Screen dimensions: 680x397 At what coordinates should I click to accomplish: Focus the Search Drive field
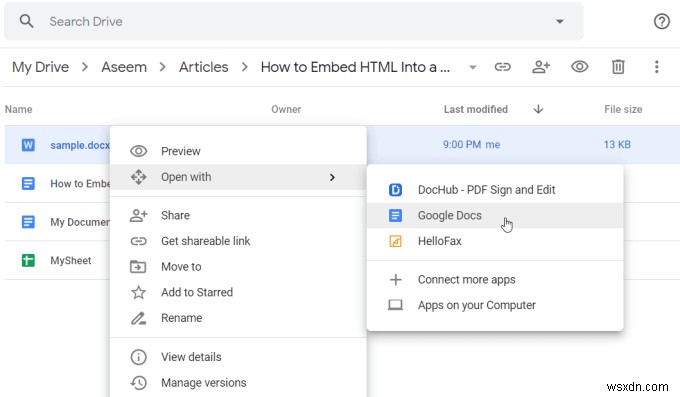pyautogui.click(x=294, y=21)
